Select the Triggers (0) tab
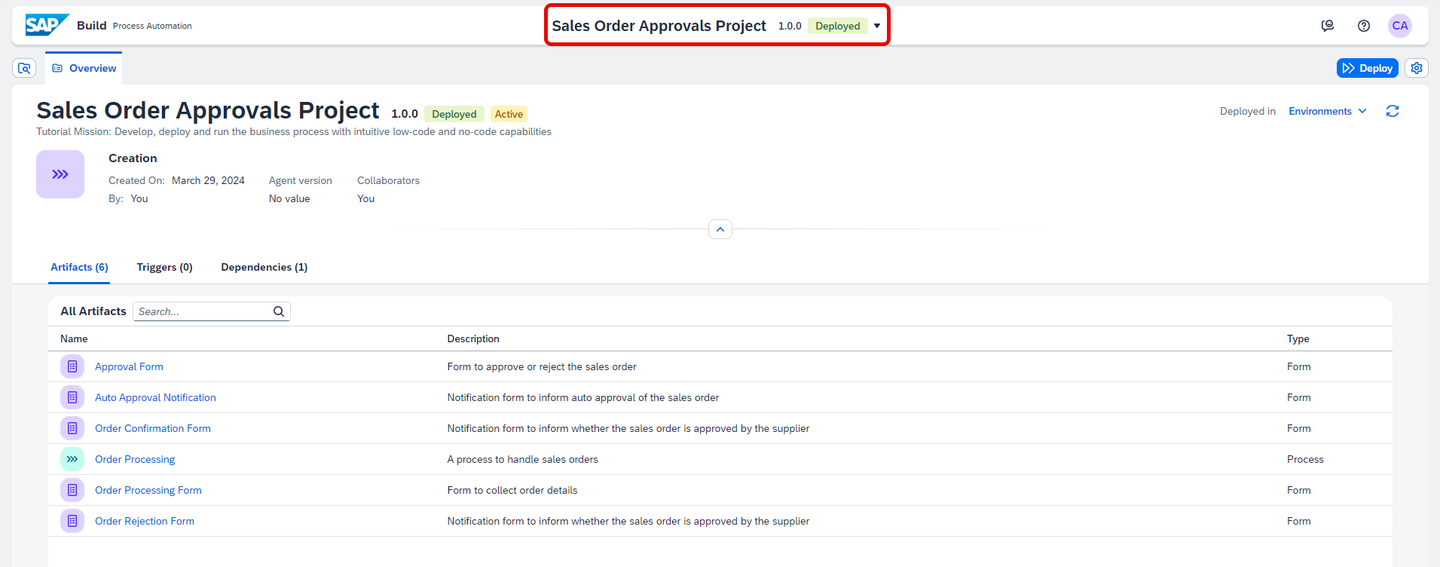The height and width of the screenshot is (567, 1440). pyautogui.click(x=165, y=267)
